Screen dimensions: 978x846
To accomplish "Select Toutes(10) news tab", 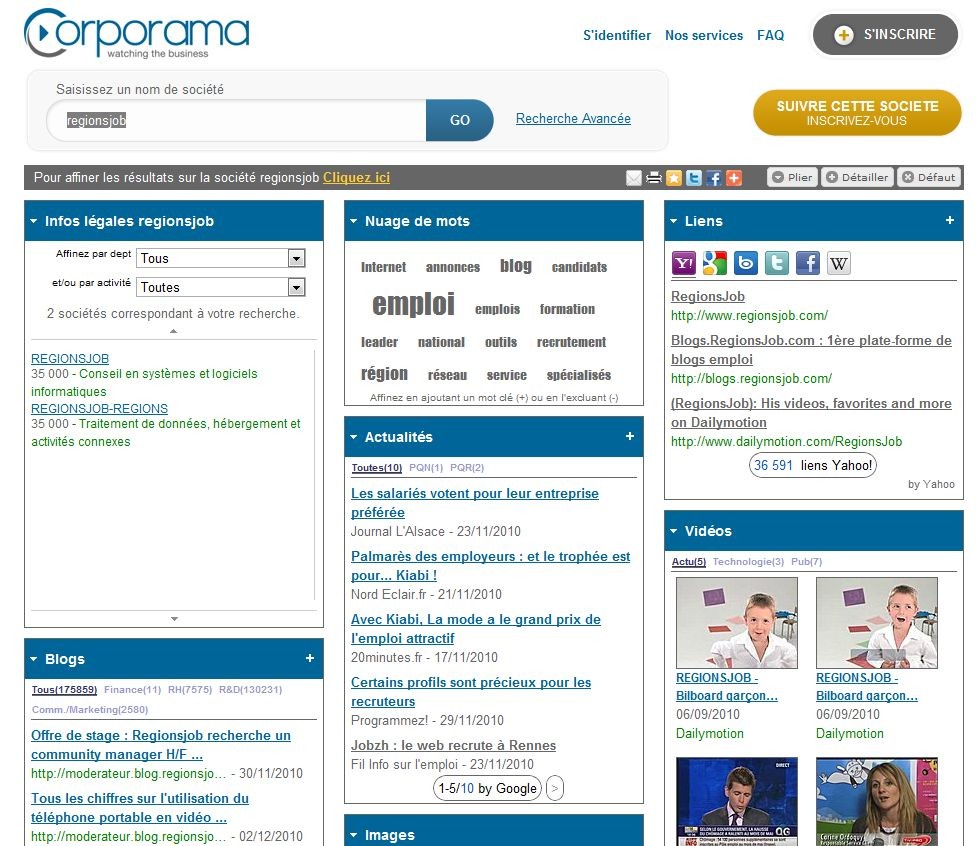I will pyautogui.click(x=377, y=468).
